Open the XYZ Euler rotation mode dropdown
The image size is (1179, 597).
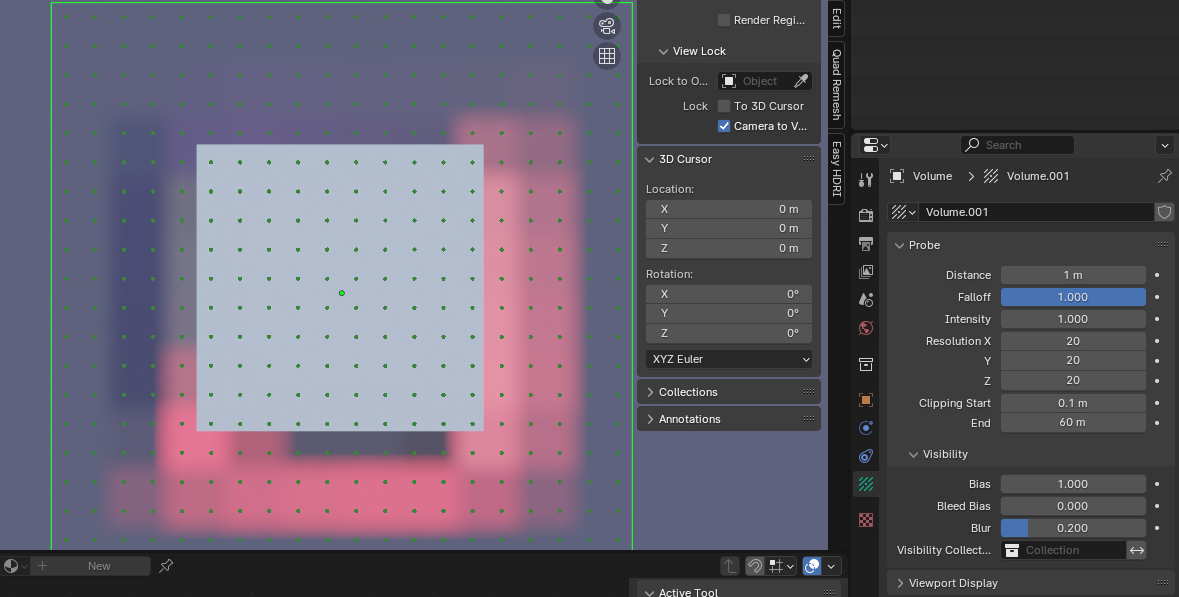[x=729, y=359]
